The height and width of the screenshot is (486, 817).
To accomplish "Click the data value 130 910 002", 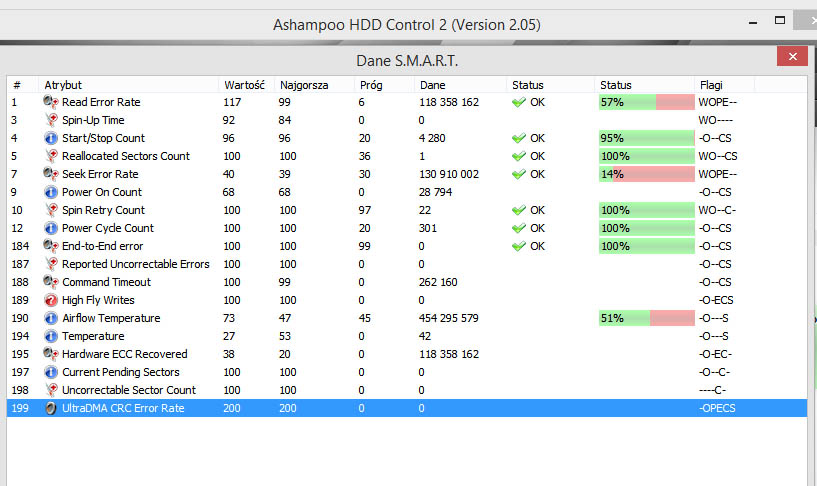I will point(449,174).
